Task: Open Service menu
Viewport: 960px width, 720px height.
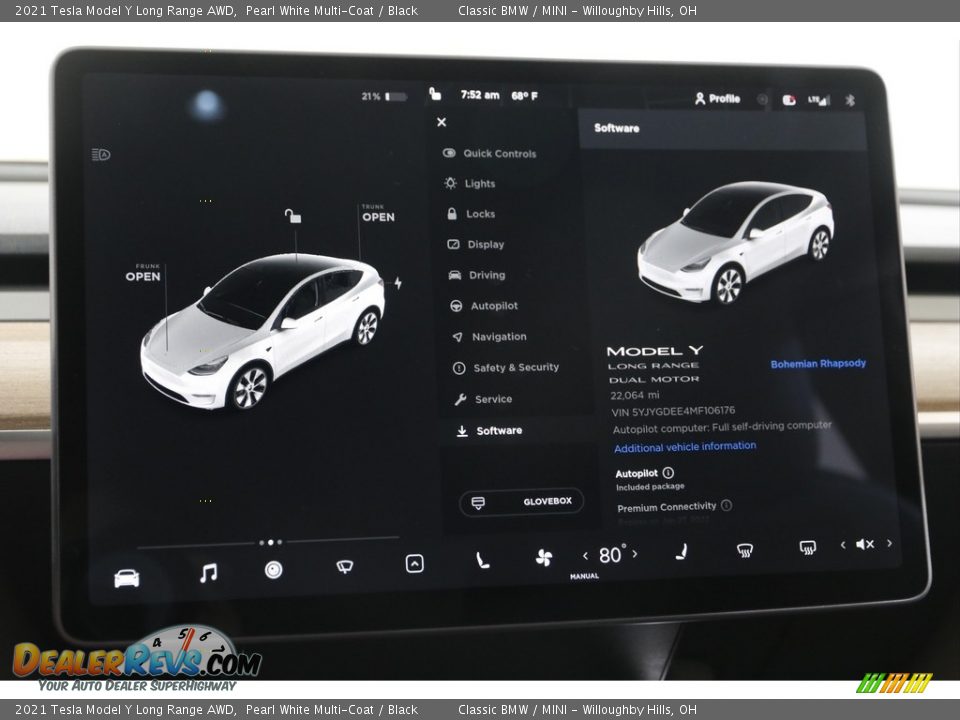Action: tap(483, 399)
